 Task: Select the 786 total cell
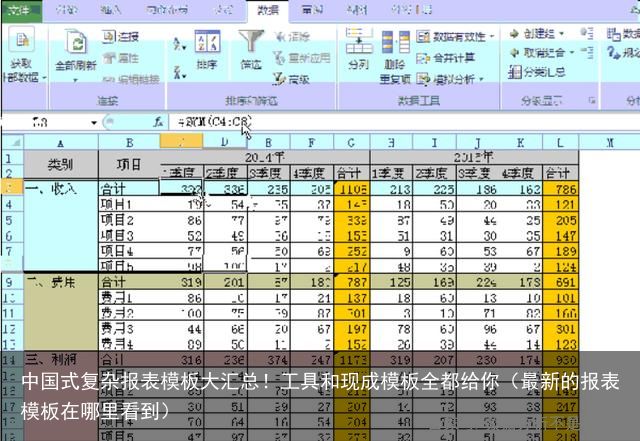560,189
